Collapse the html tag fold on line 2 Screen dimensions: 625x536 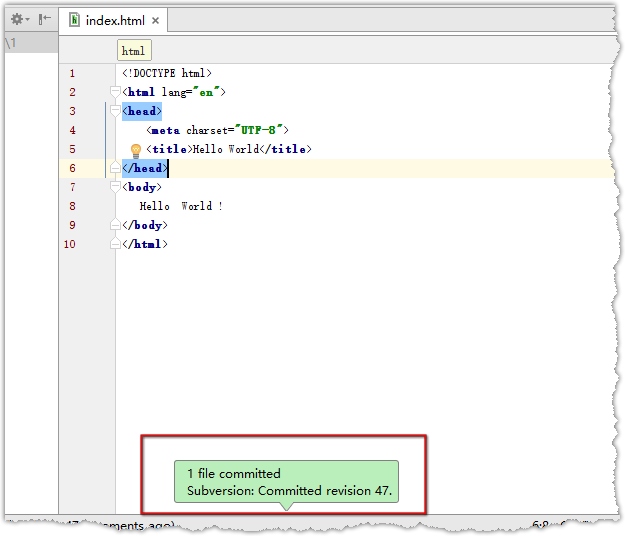tap(115, 92)
